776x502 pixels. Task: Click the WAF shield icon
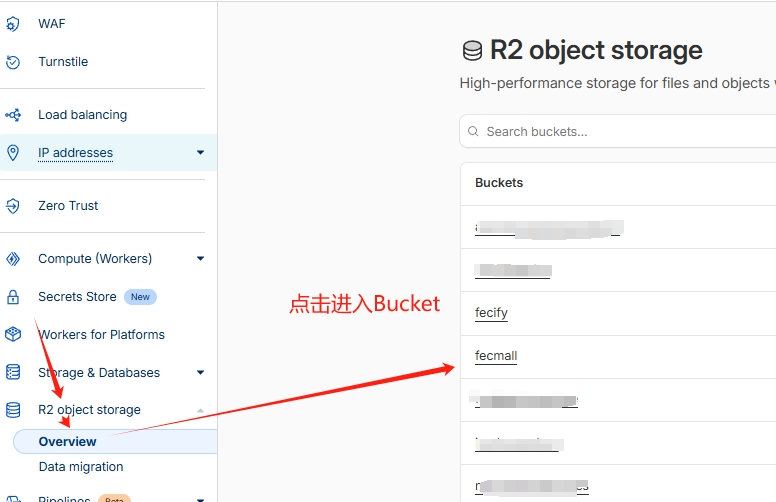pos(13,24)
